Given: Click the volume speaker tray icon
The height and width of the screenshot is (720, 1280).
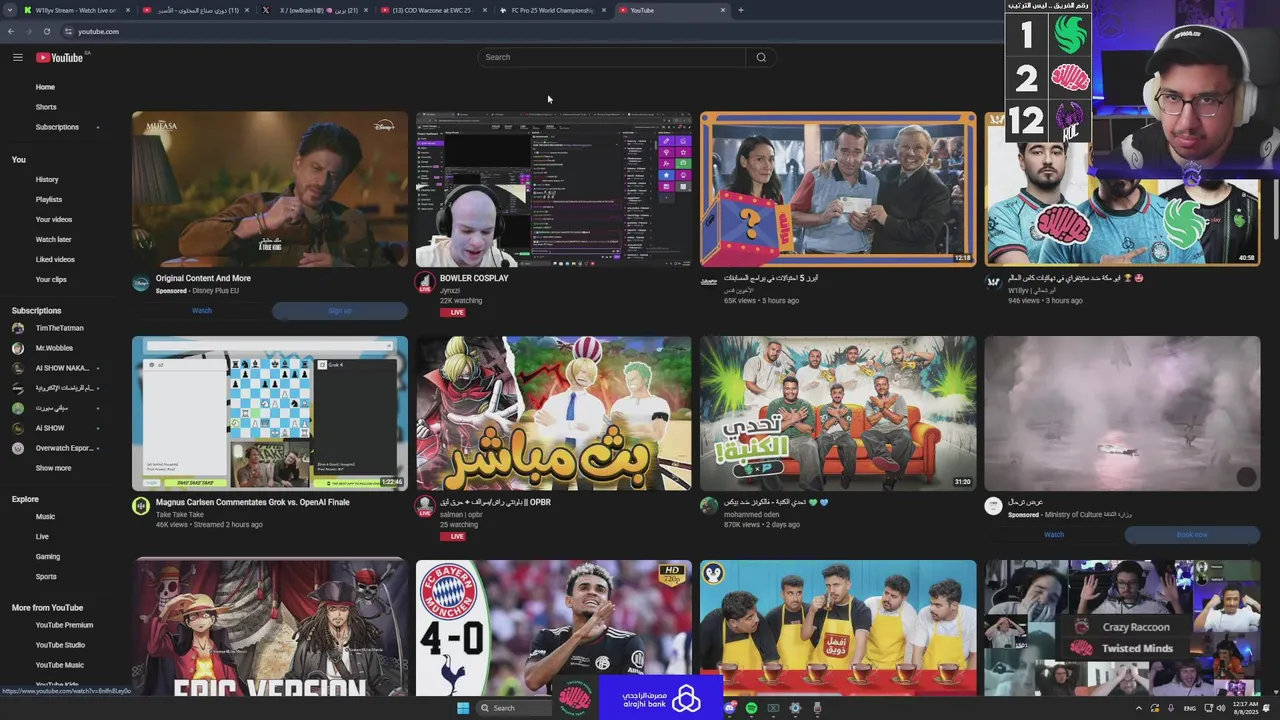Looking at the screenshot, I should click(x=1221, y=708).
